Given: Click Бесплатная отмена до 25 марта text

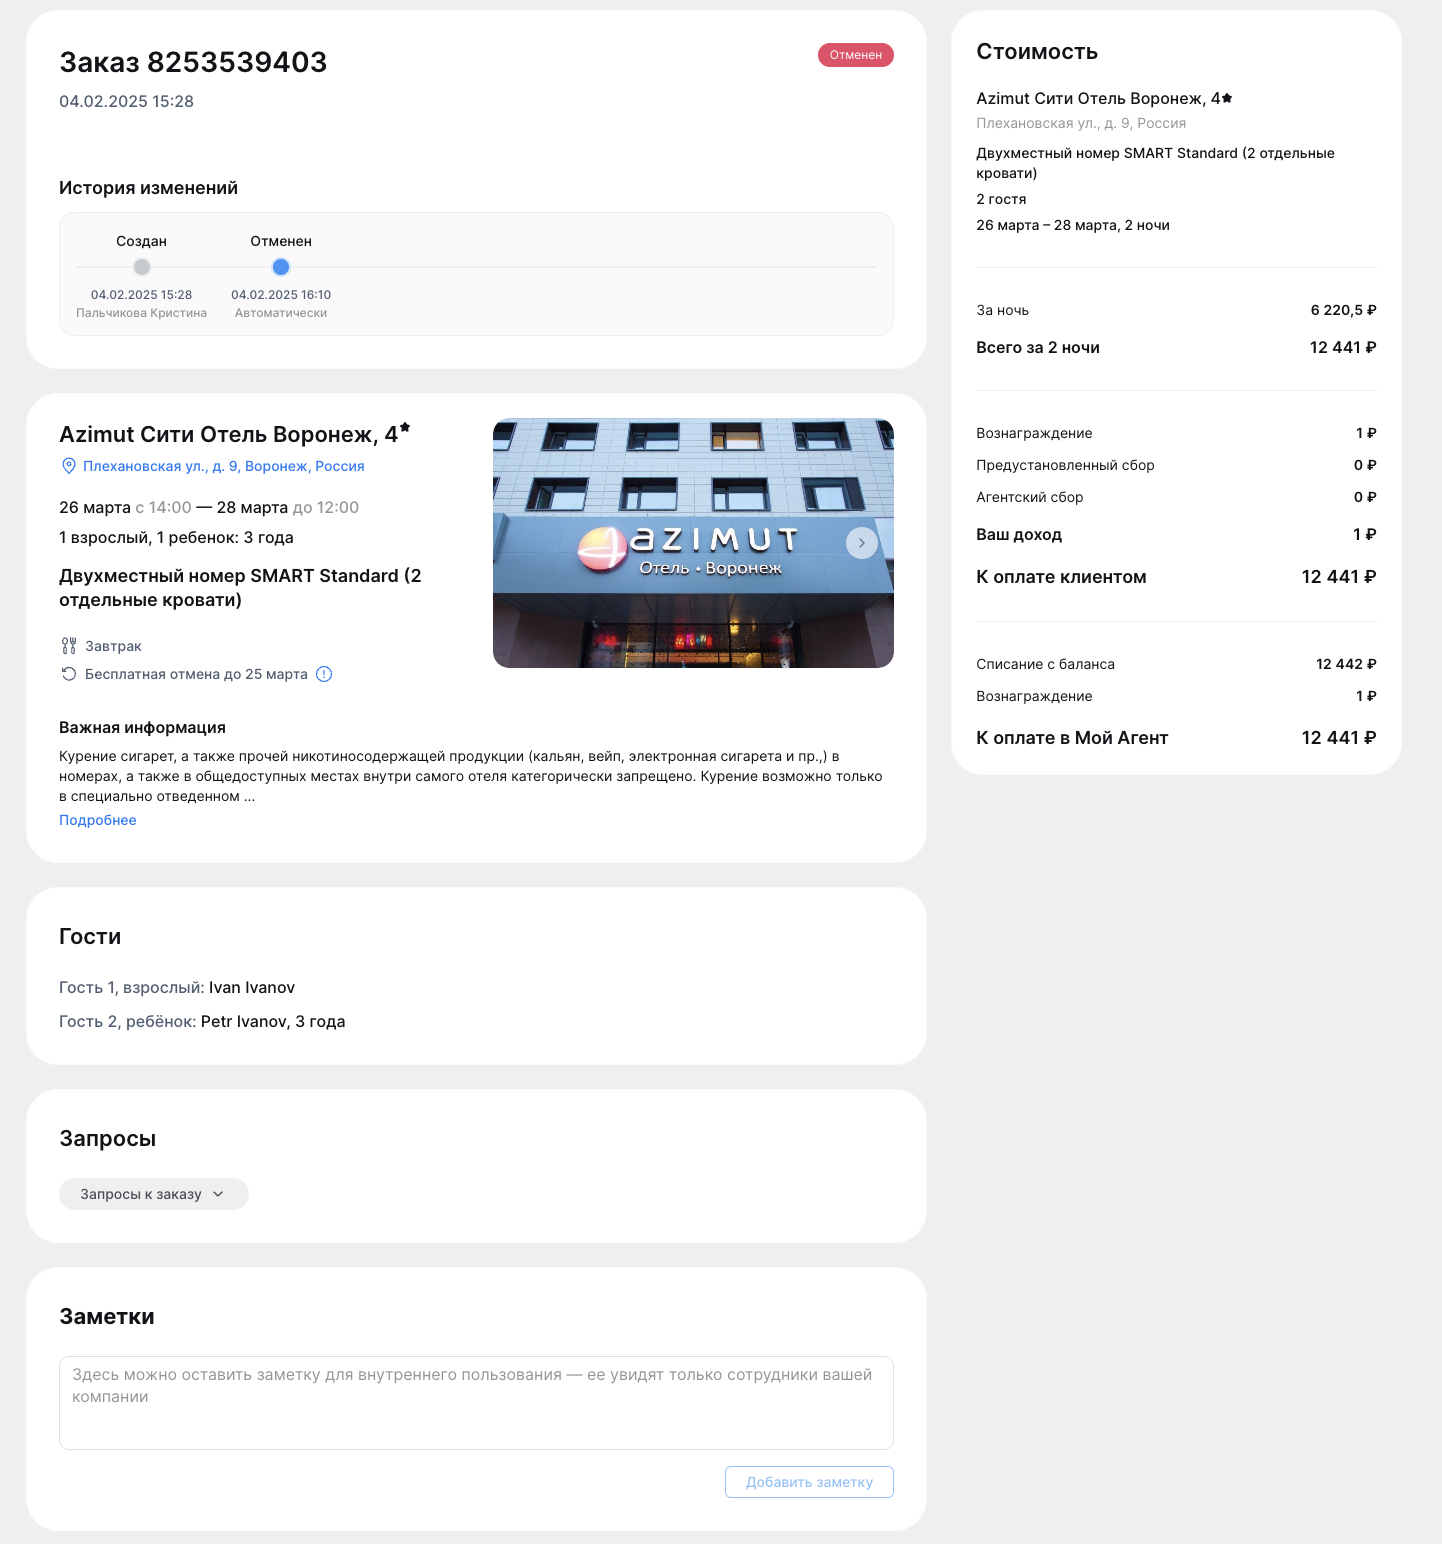Looking at the screenshot, I should tap(196, 674).
